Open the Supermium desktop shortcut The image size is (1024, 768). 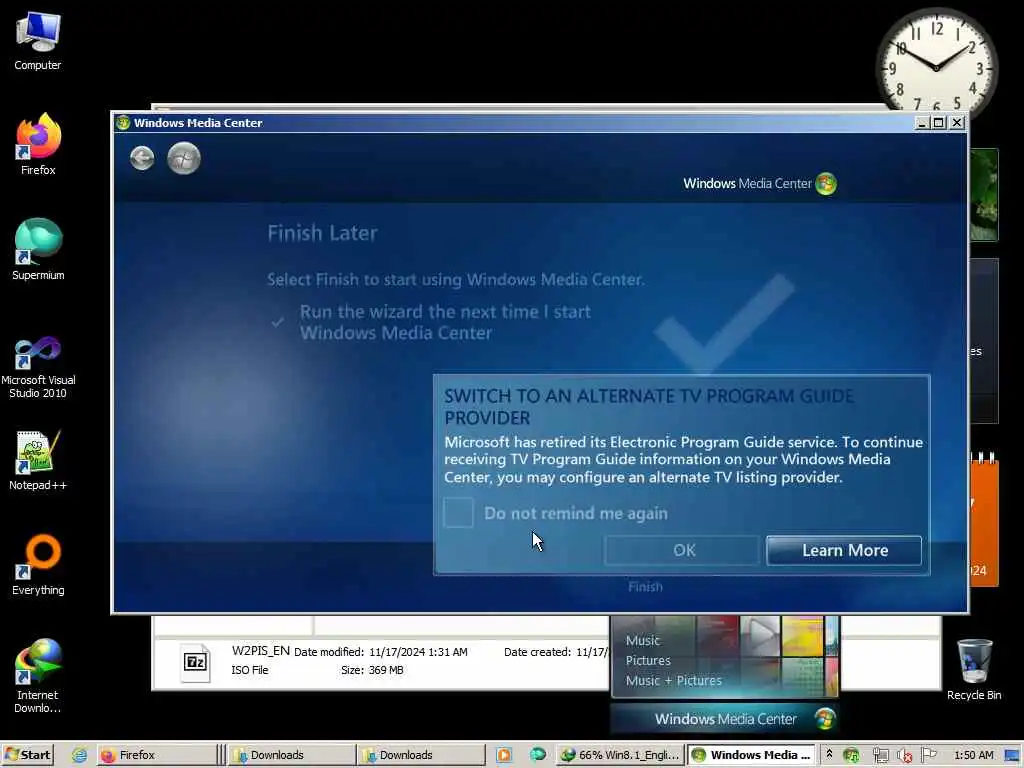coord(38,250)
